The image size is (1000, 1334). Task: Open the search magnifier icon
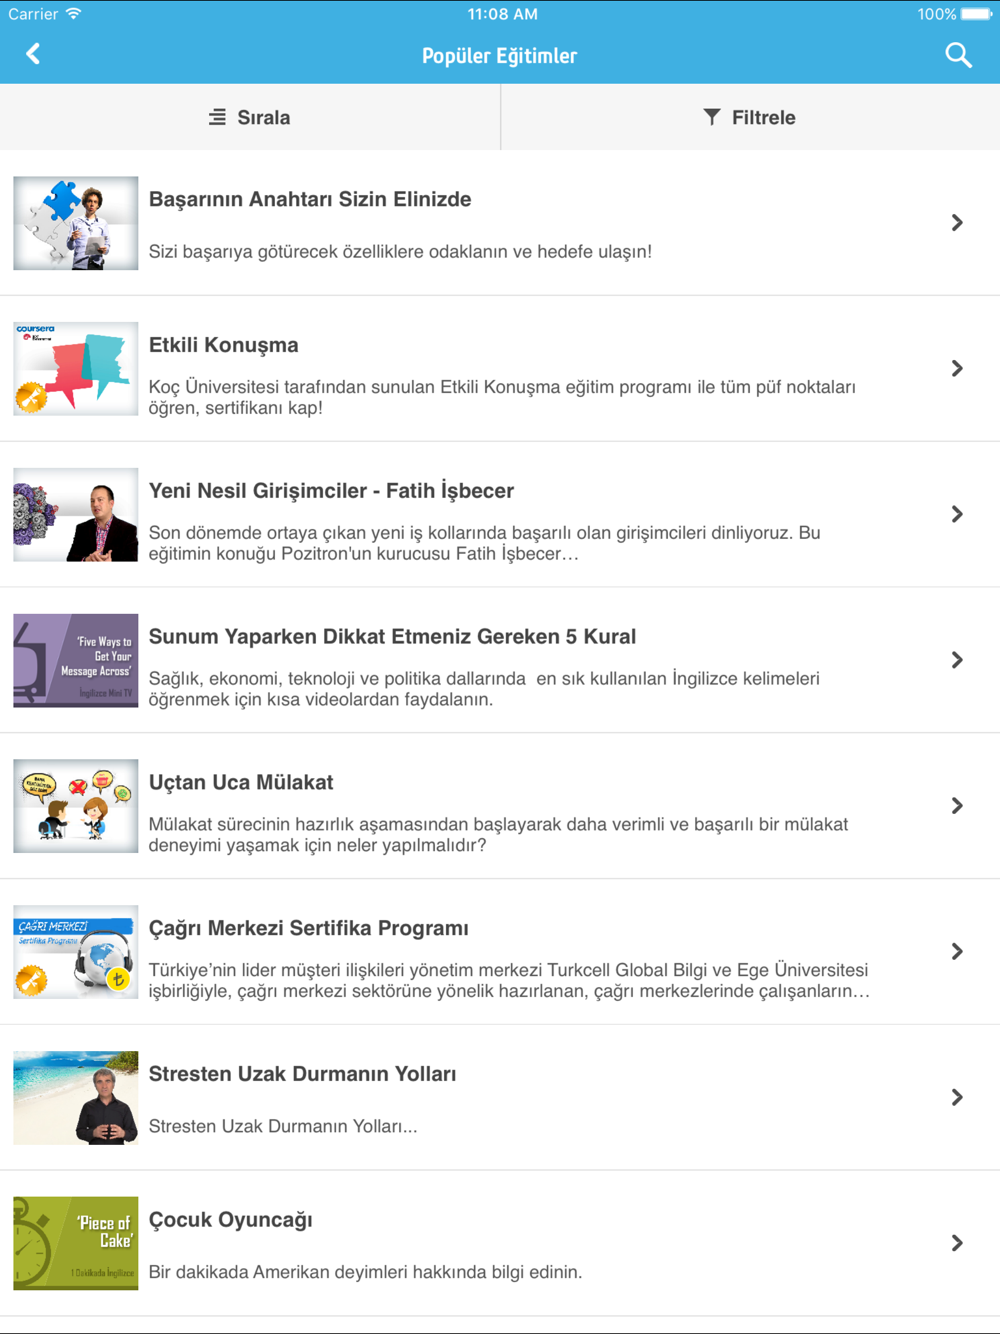tap(958, 55)
